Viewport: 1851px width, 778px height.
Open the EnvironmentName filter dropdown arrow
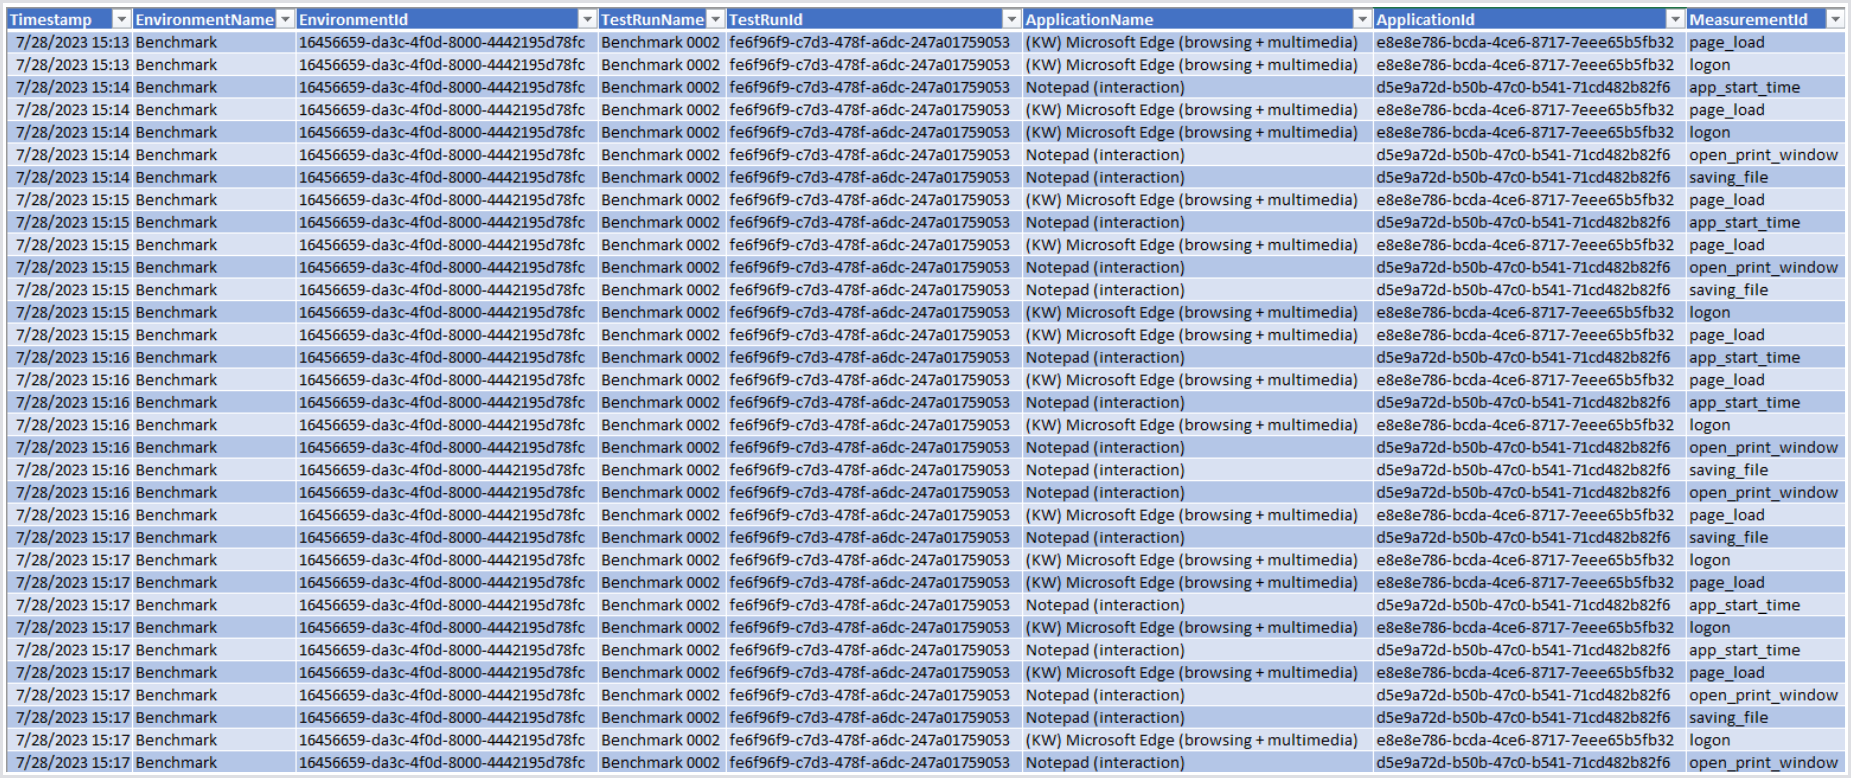(x=286, y=19)
